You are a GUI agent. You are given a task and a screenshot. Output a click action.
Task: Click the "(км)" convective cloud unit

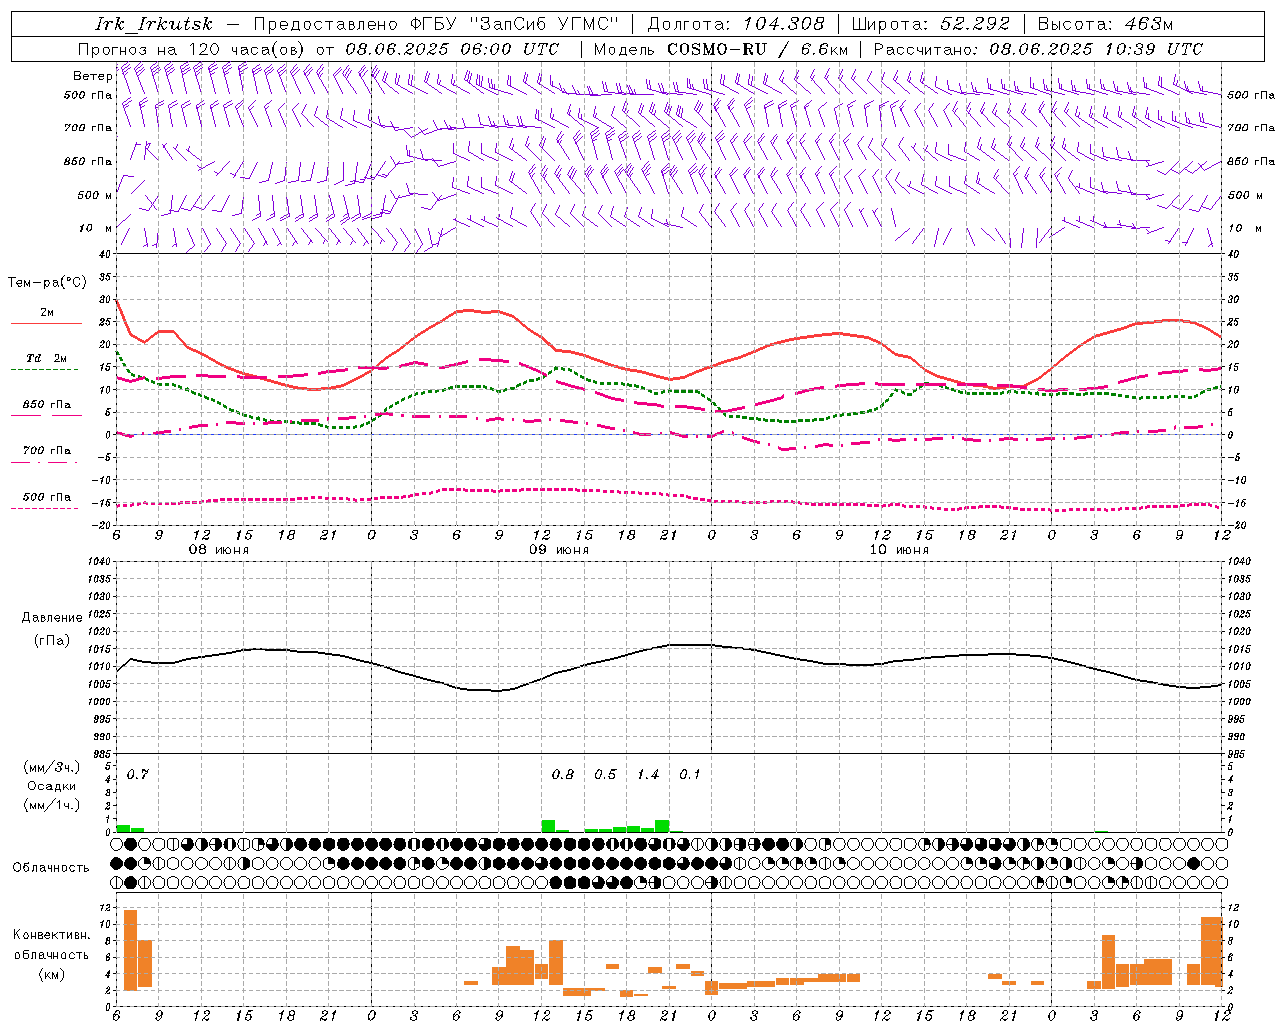tap(51, 974)
